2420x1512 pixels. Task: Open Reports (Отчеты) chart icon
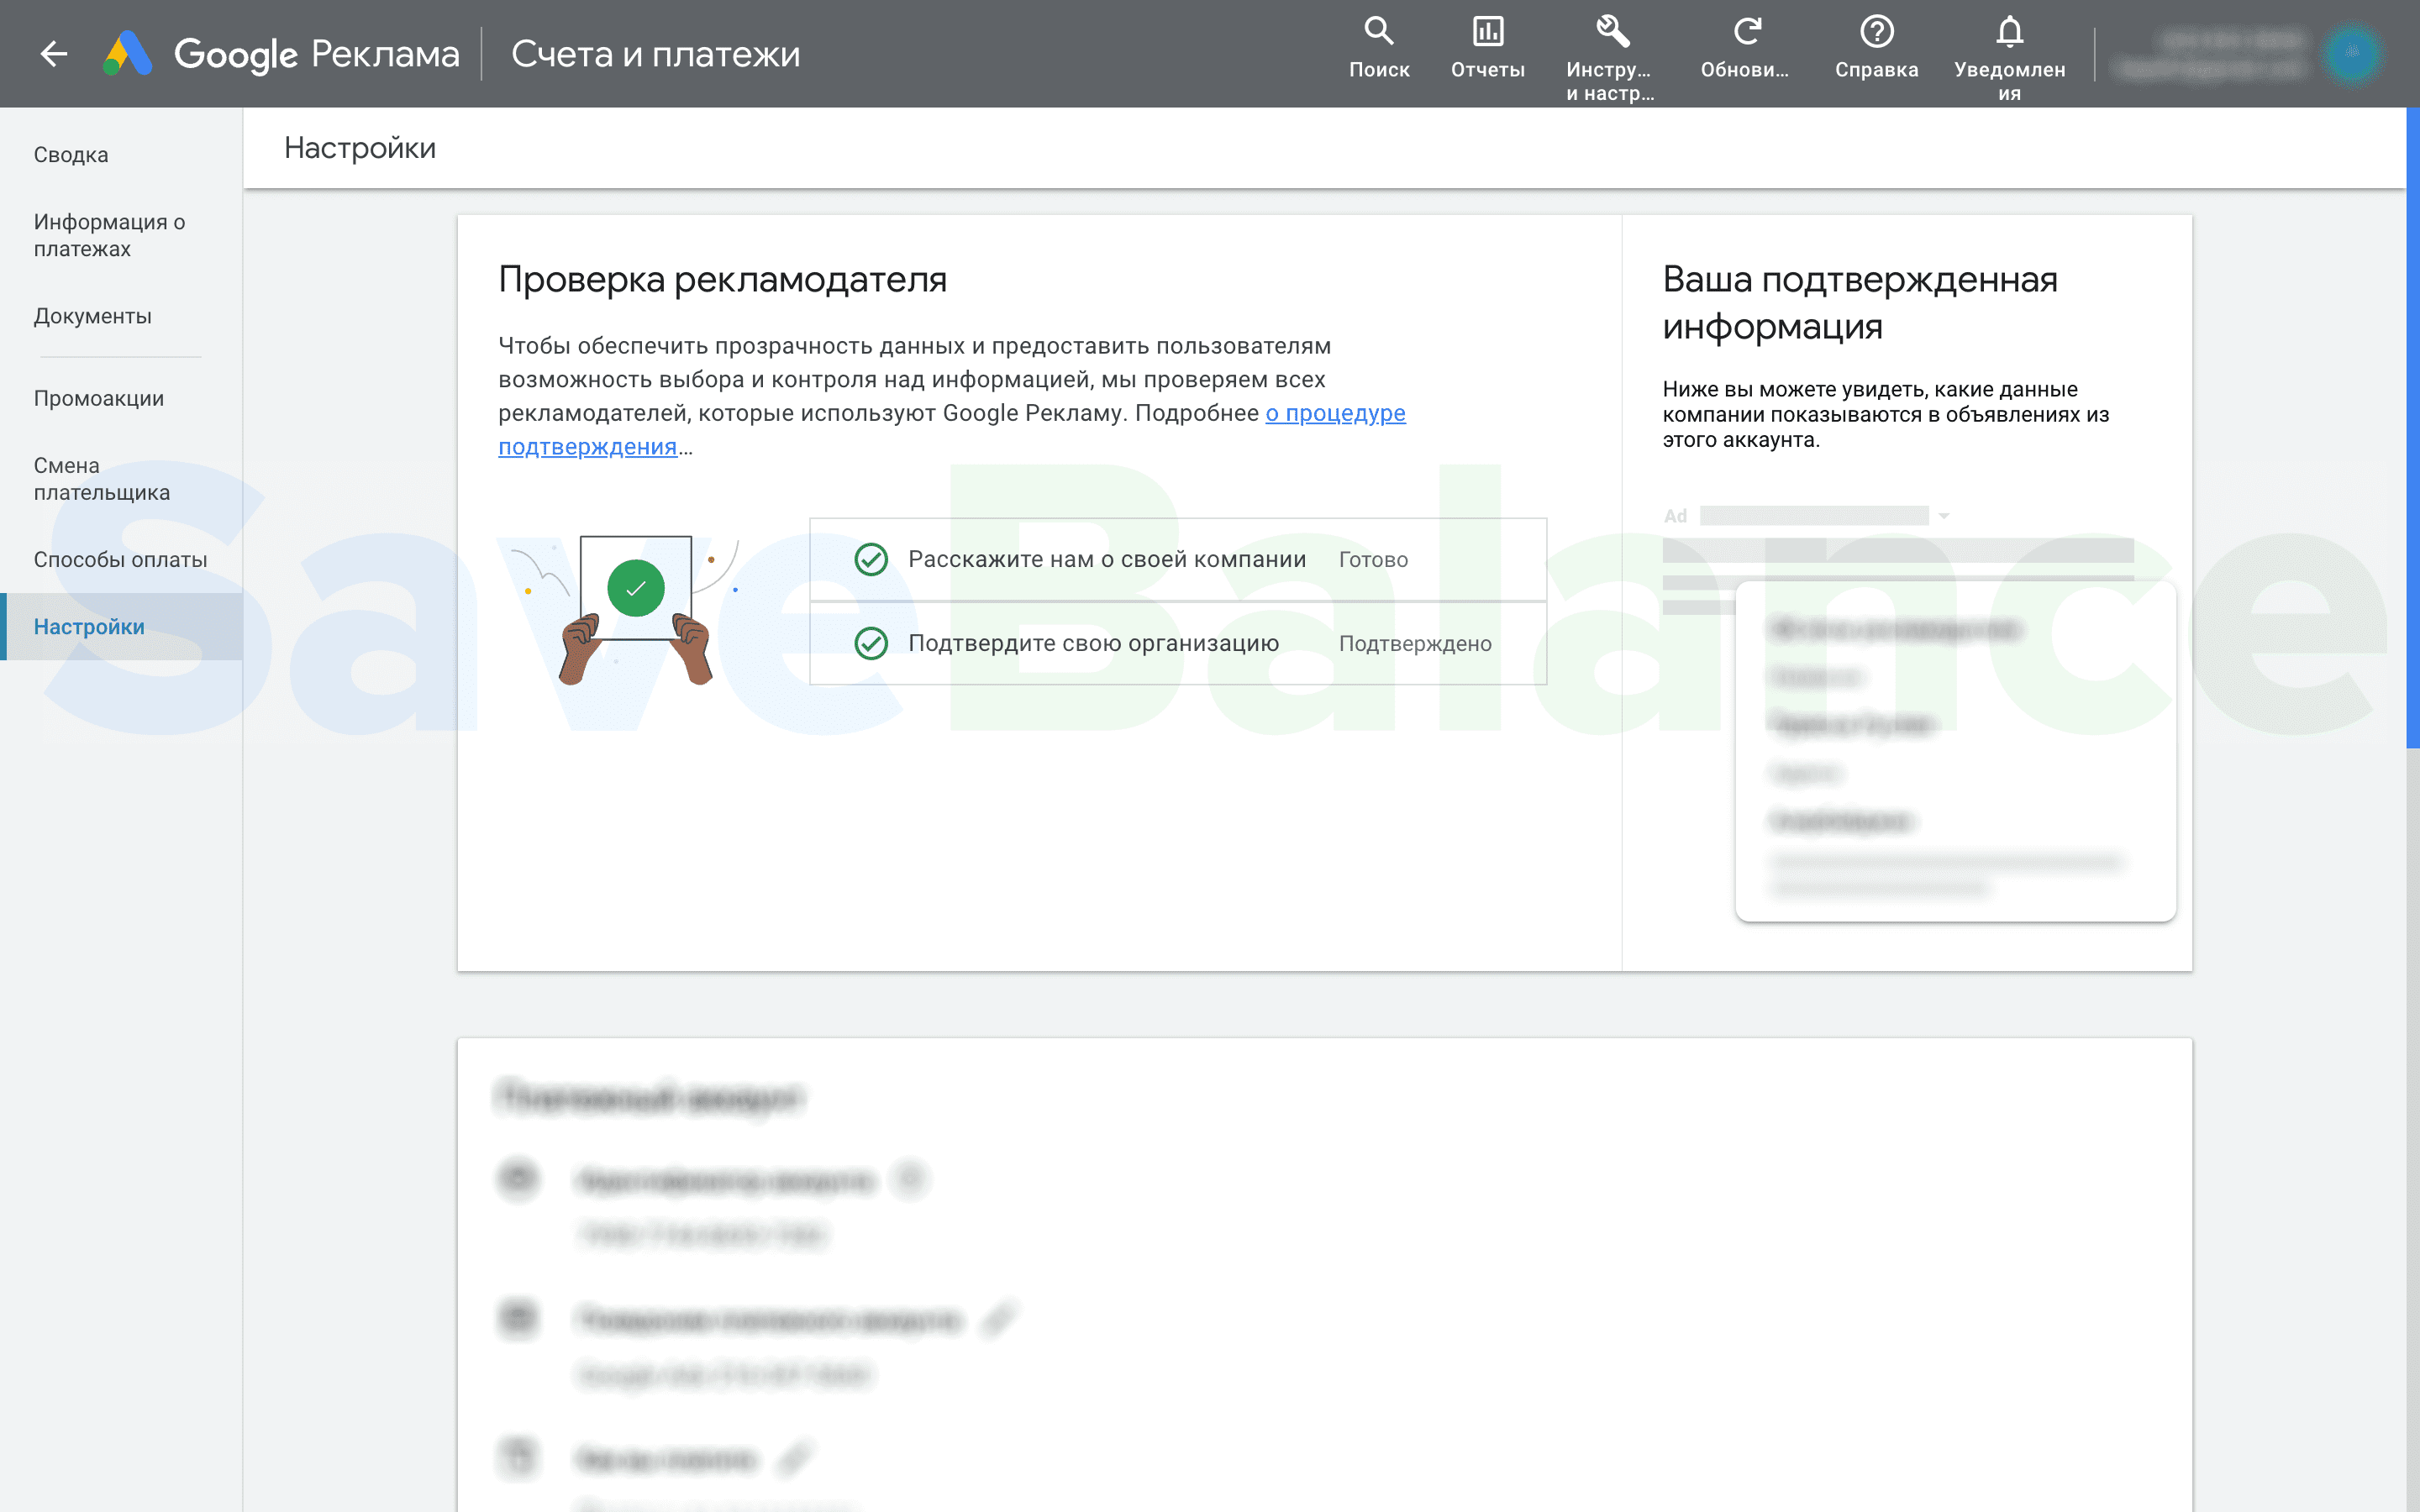click(x=1487, y=33)
